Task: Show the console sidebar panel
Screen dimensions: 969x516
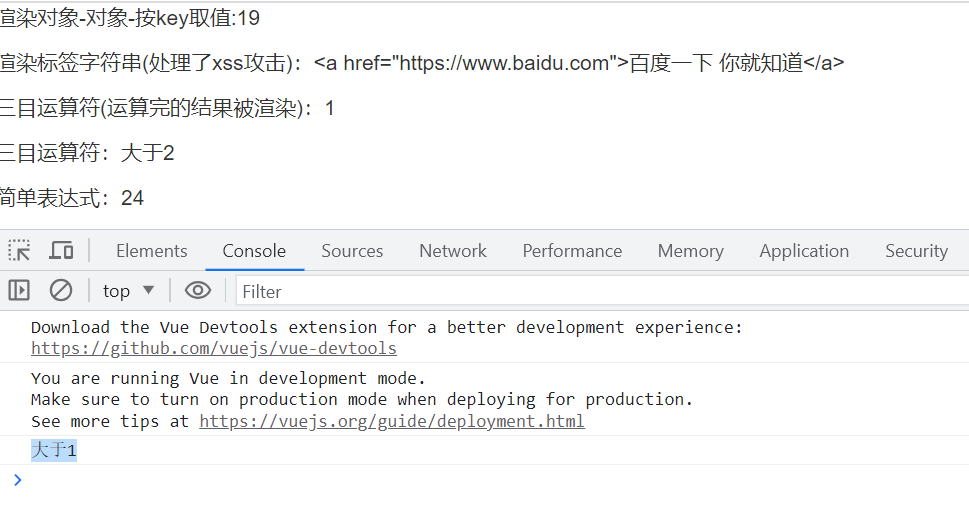Action: (x=19, y=291)
